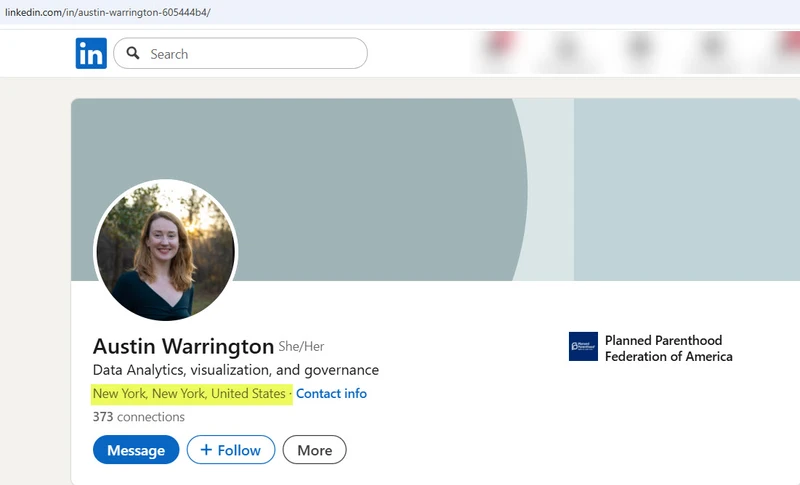Click the plus icon inside Follow

tap(206, 450)
